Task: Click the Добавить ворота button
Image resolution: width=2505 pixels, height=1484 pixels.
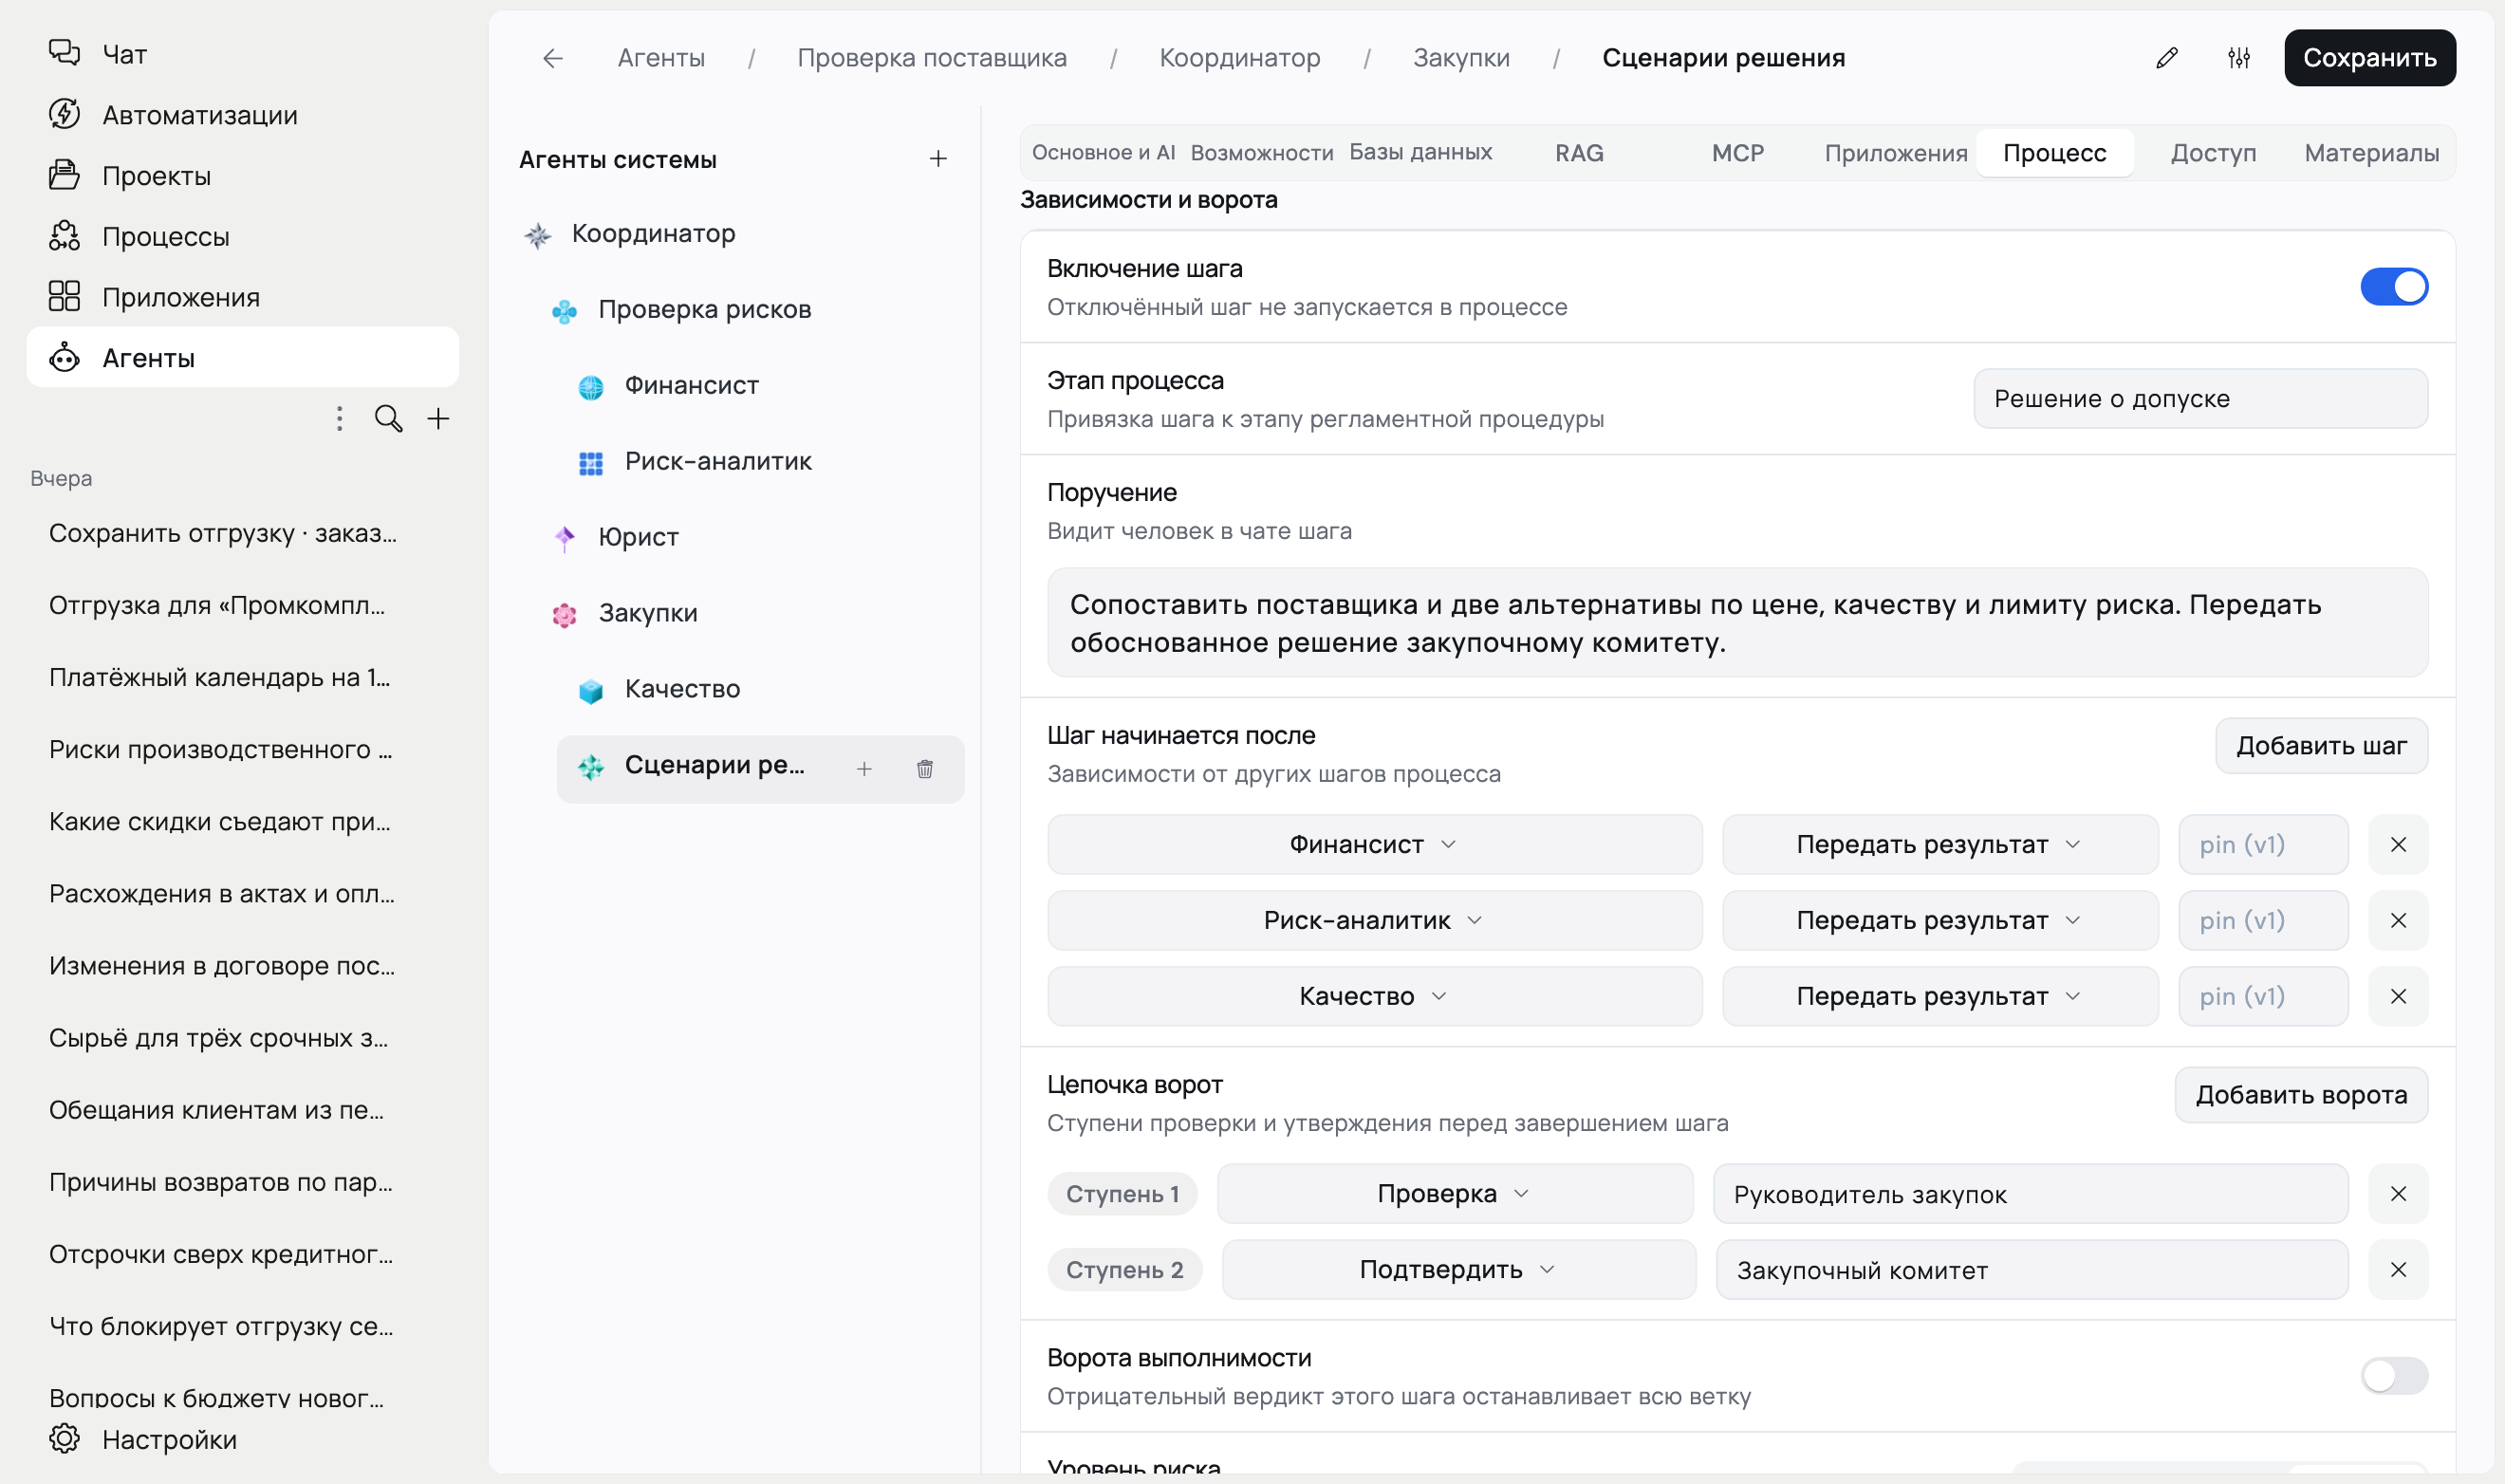Action: coord(2301,1095)
